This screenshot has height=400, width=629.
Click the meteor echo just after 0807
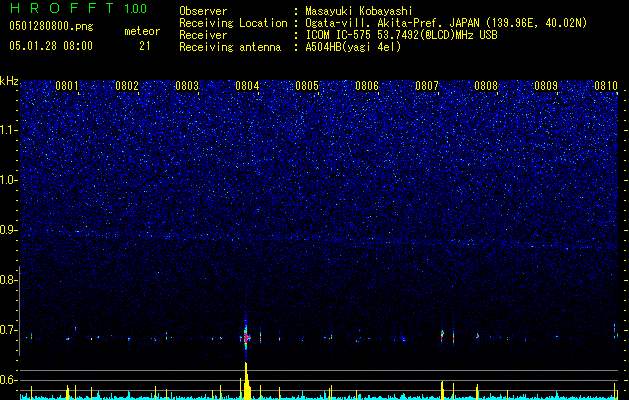tap(442, 335)
